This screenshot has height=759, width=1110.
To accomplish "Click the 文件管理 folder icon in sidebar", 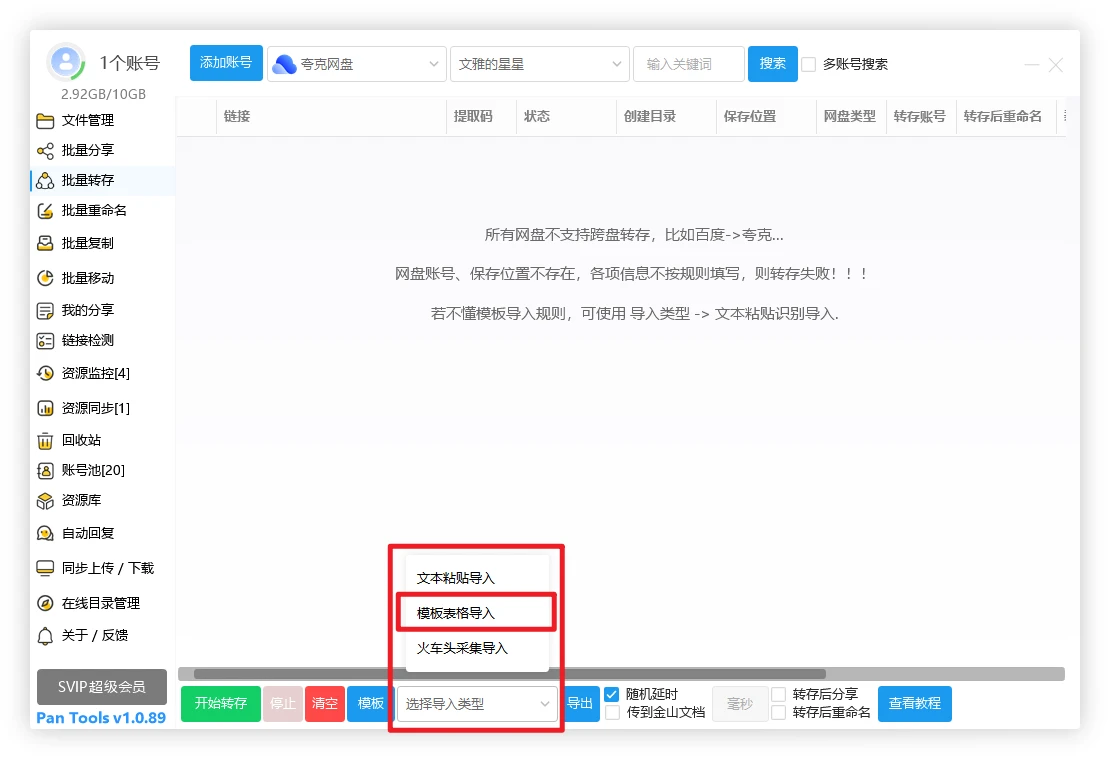I will (x=45, y=121).
